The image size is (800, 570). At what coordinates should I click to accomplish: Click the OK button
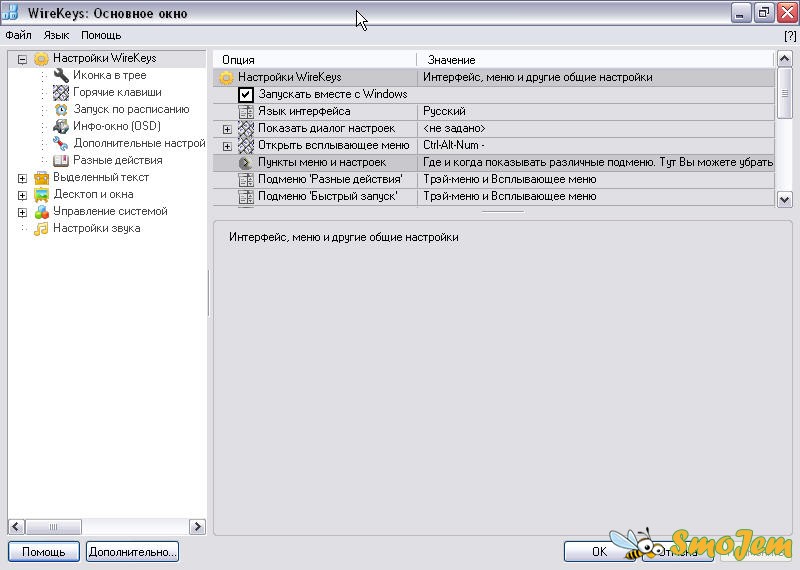point(600,552)
